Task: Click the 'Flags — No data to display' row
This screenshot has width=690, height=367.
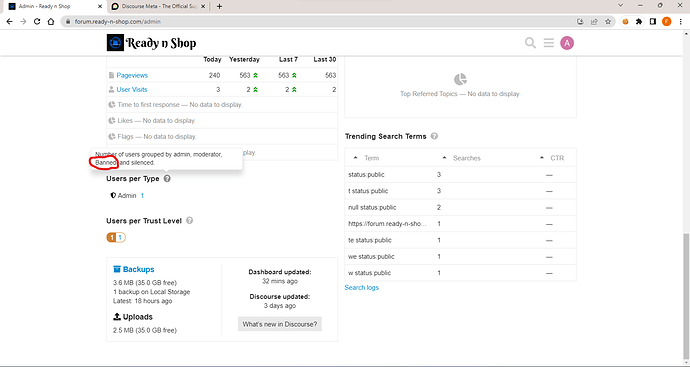Action: click(222, 136)
